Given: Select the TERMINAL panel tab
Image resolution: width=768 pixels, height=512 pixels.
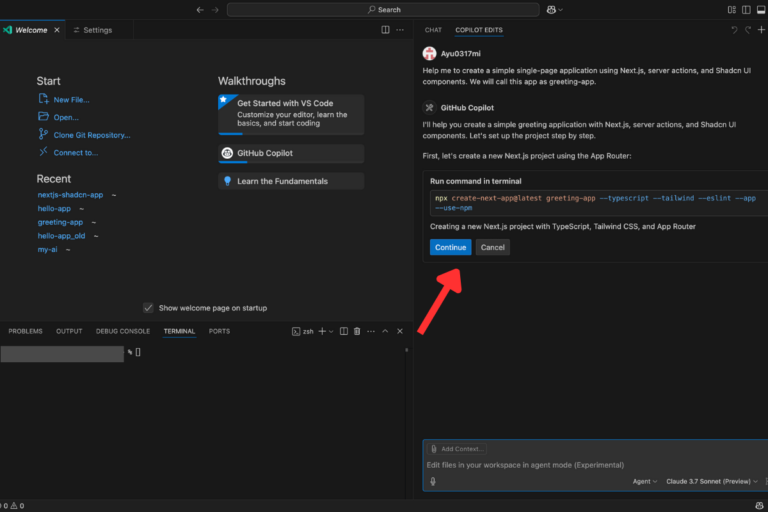Looking at the screenshot, I should [x=179, y=331].
